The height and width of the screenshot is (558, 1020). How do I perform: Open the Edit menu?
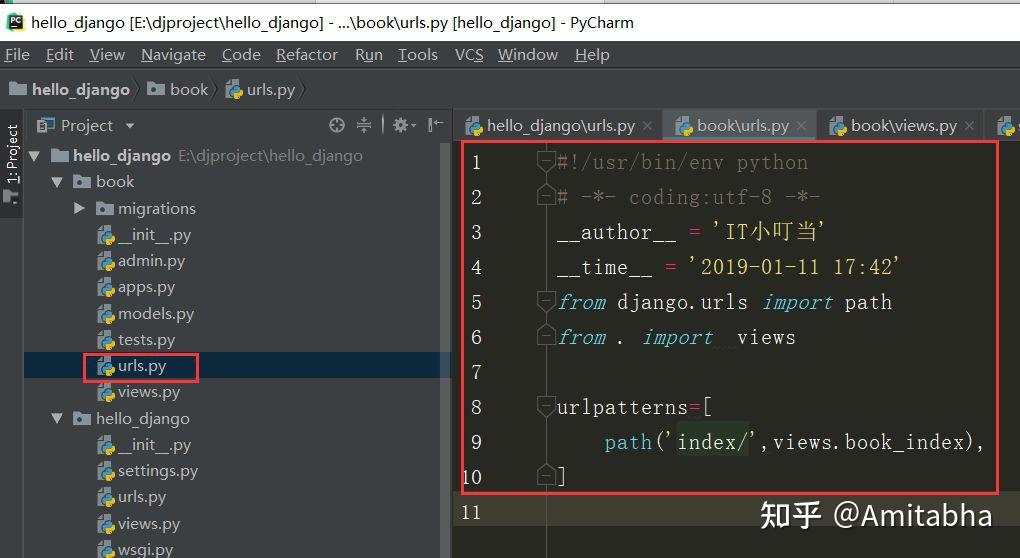59,55
